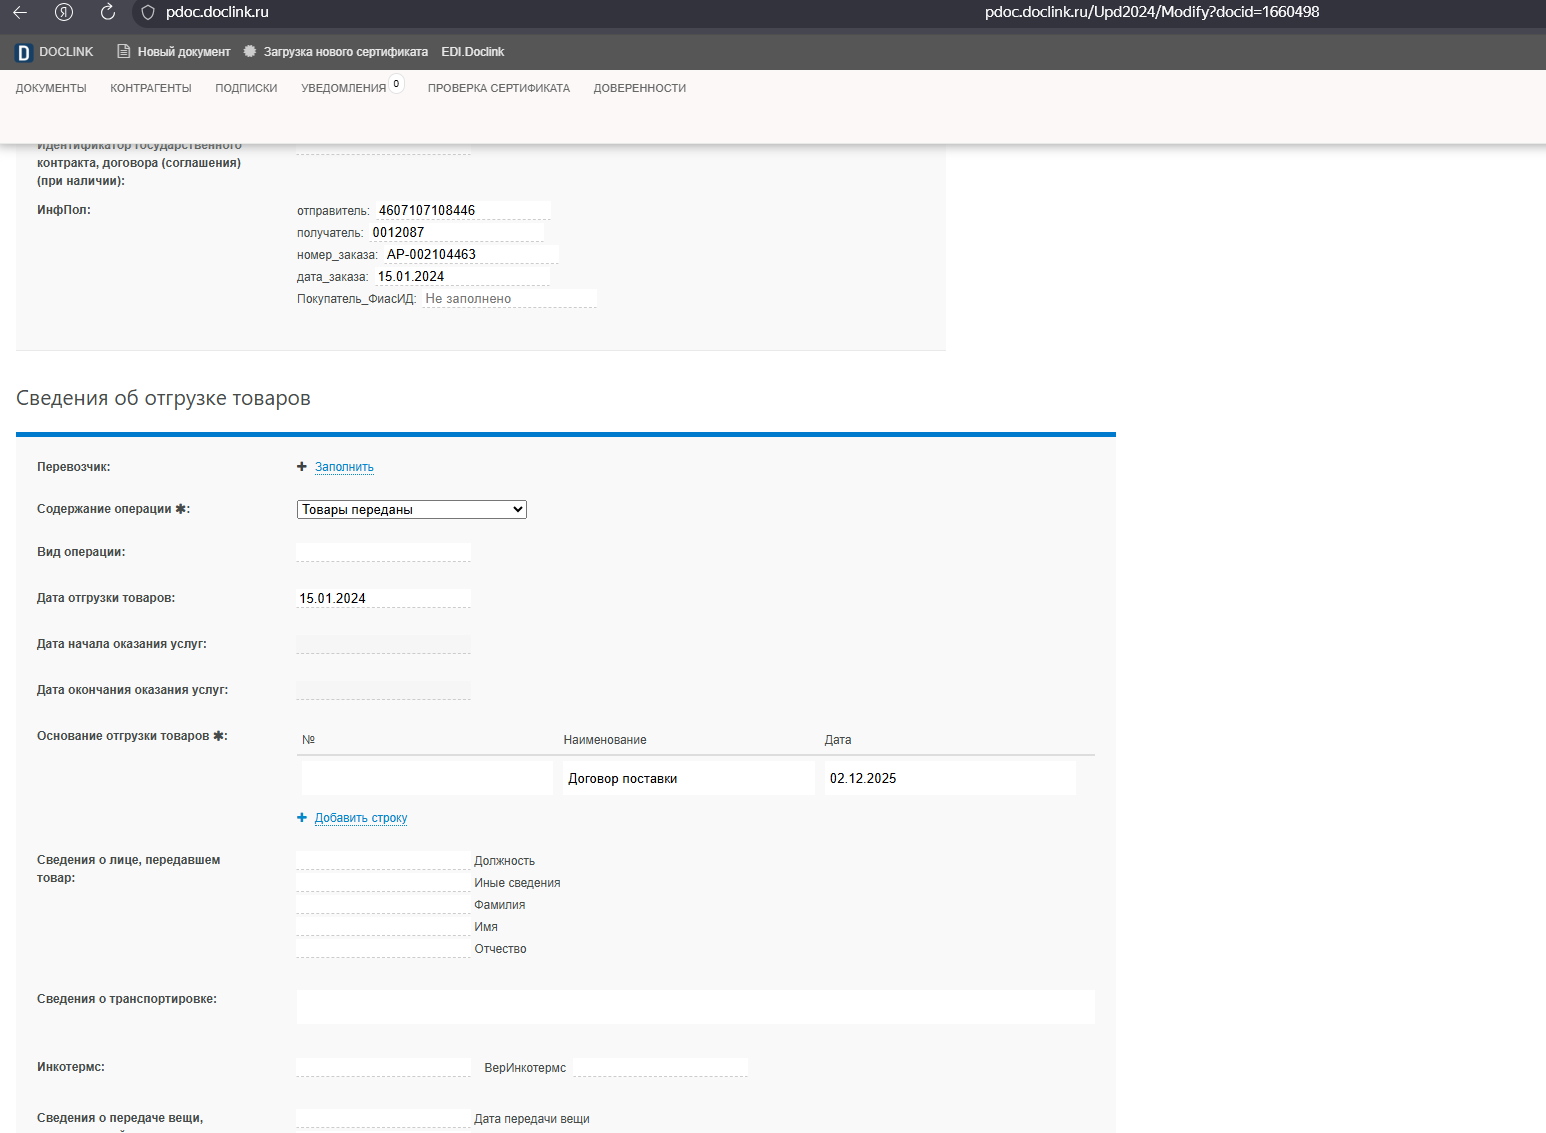Open the КОНТРАГЕНТЫ menu
The width and height of the screenshot is (1546, 1133).
point(151,88)
